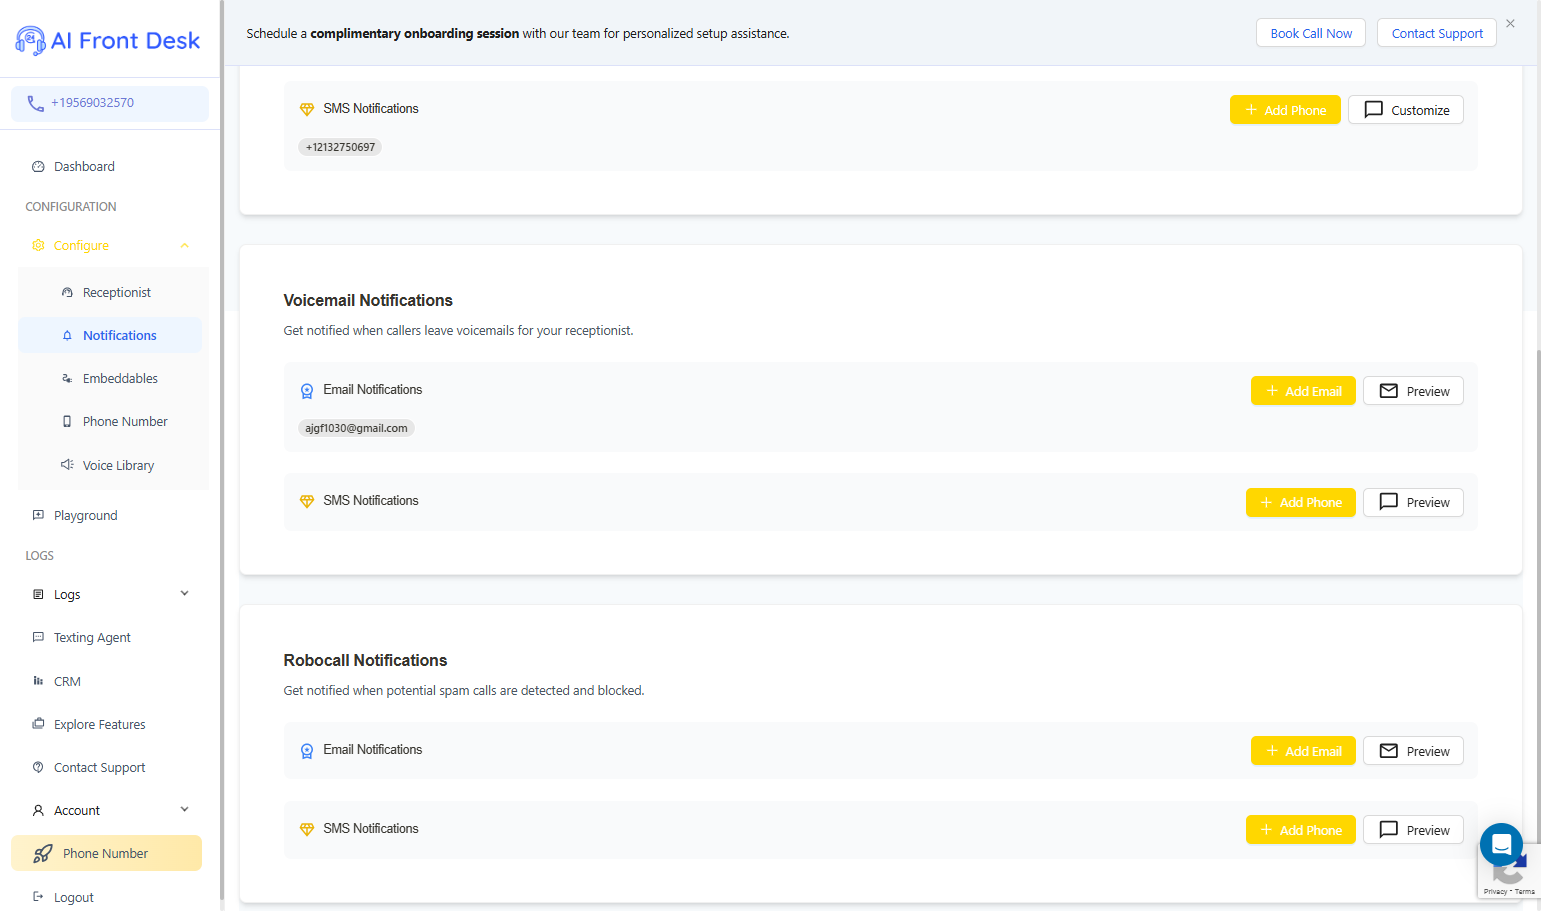1541x911 pixels.
Task: Open the chat support widget bubble
Action: click(x=1501, y=845)
